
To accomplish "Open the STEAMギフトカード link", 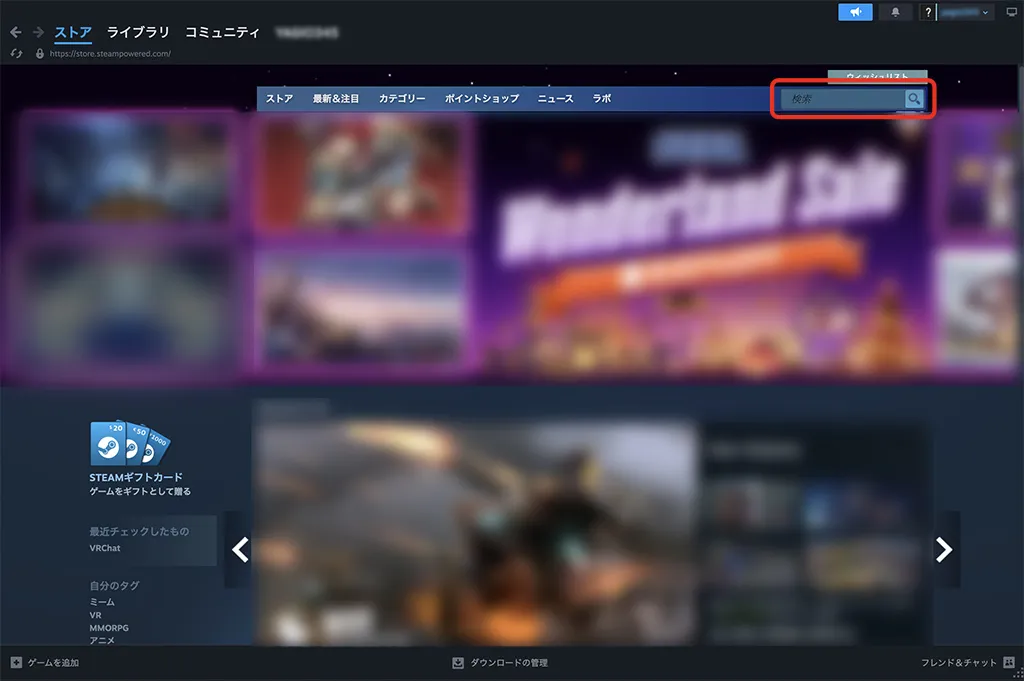I will coord(136,477).
